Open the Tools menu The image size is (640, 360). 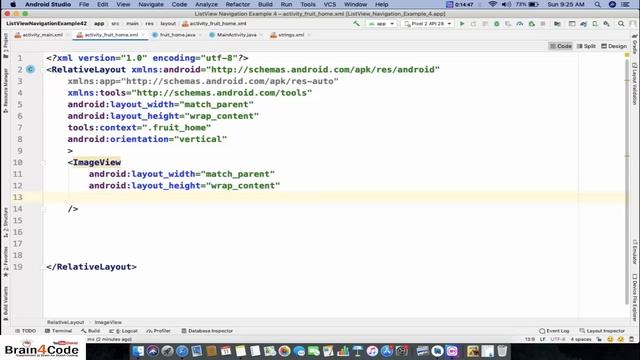click(308, 4)
